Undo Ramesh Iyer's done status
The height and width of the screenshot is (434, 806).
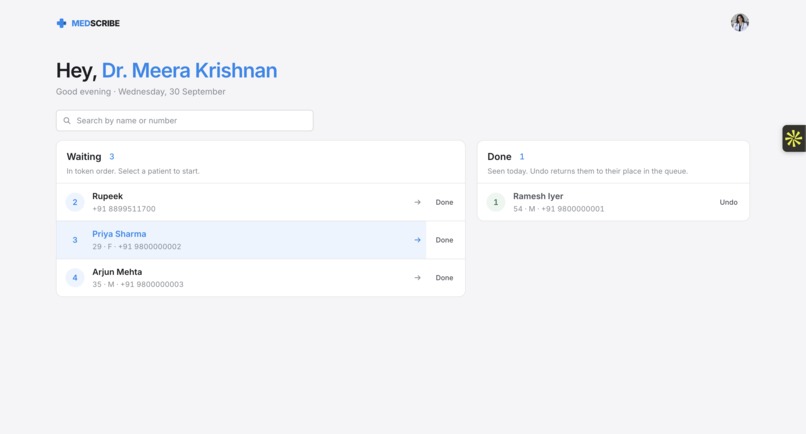728,202
